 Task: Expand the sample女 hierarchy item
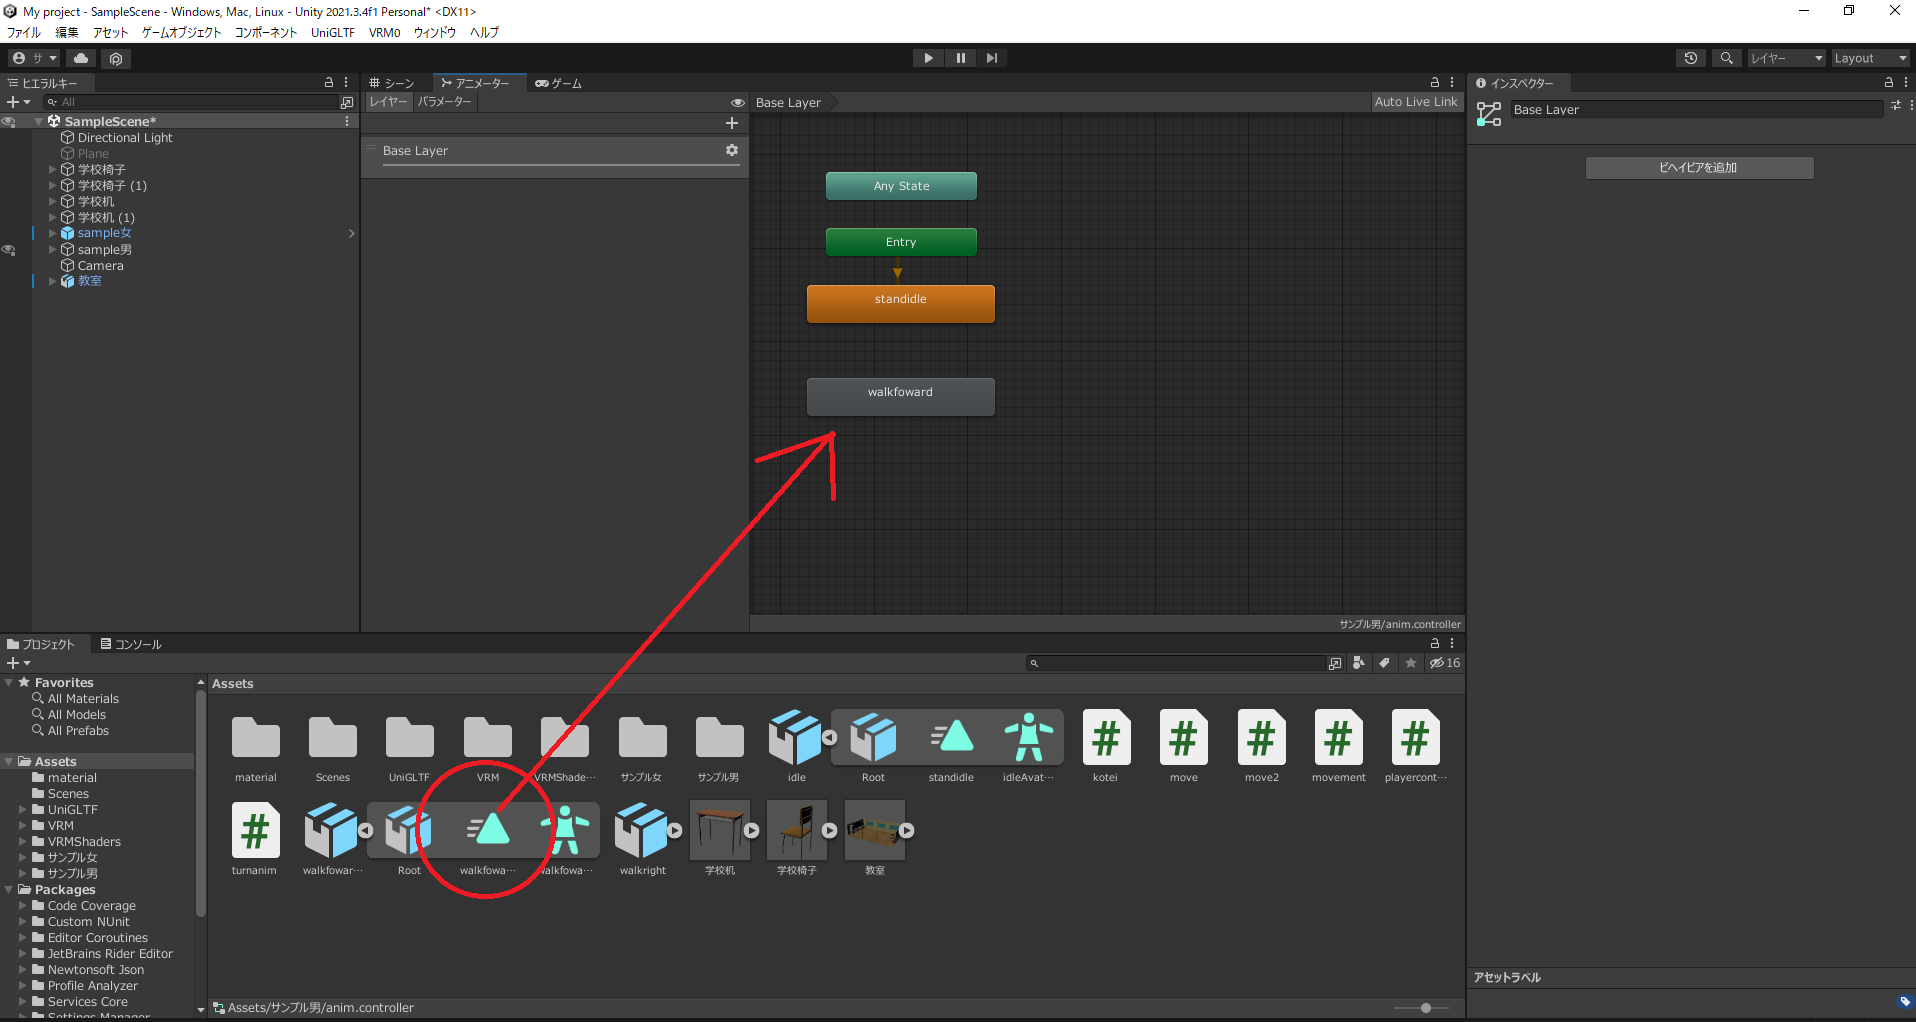(52, 233)
